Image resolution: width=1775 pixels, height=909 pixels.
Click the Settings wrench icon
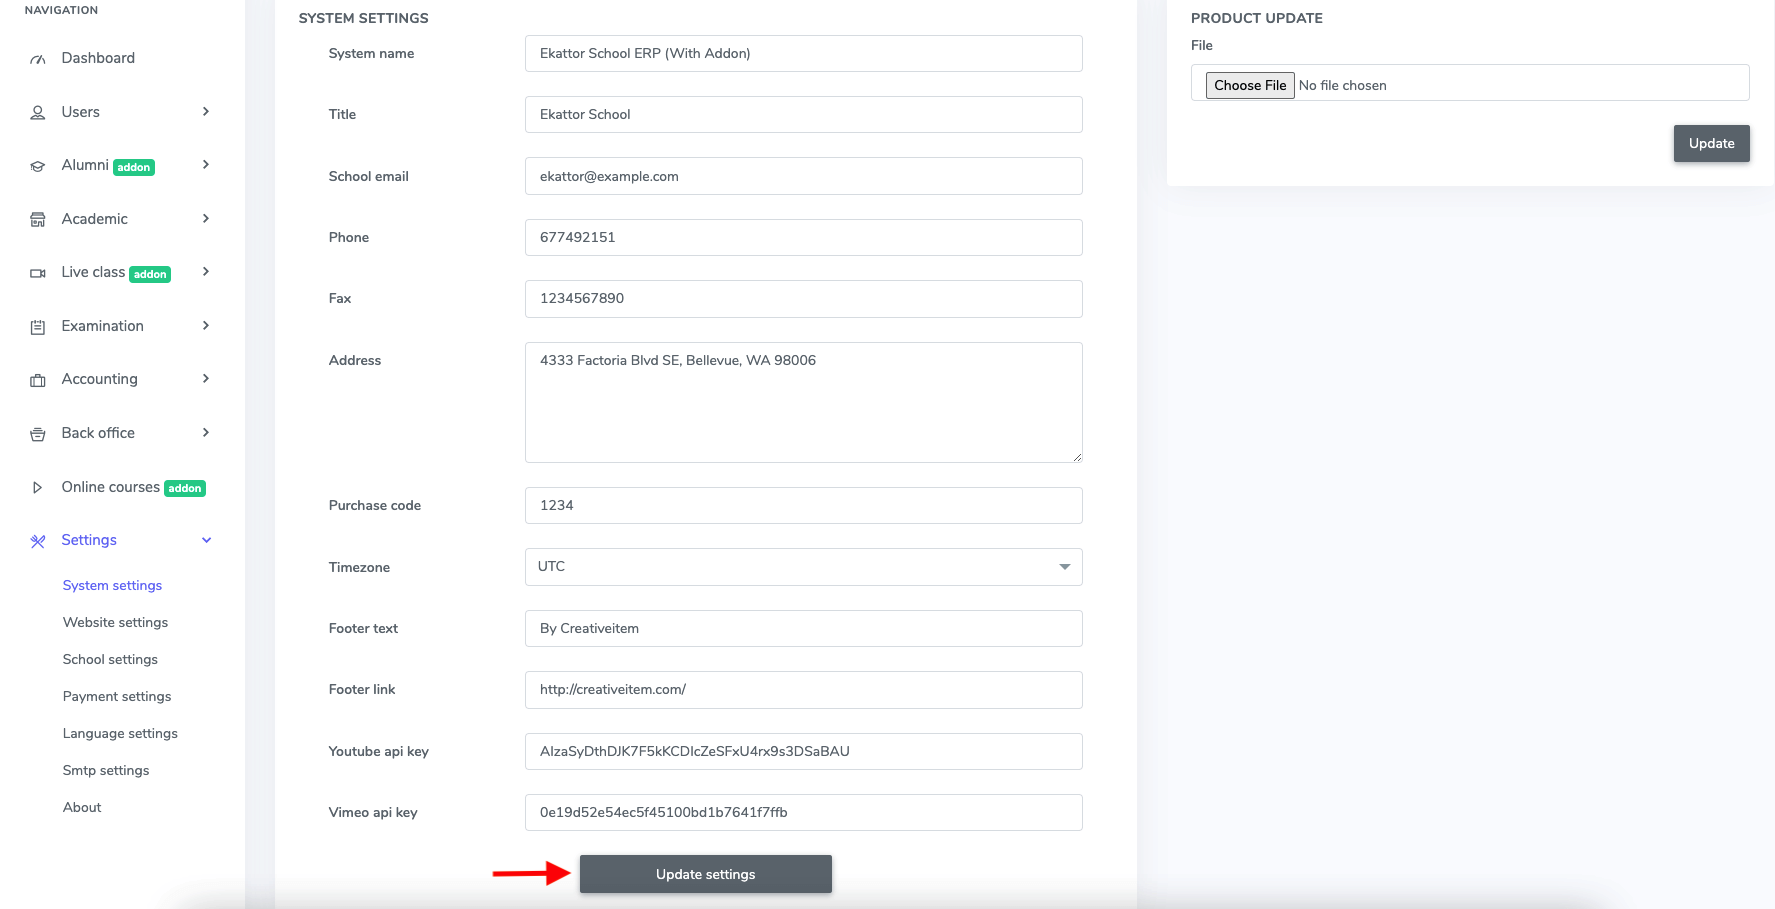(x=37, y=540)
